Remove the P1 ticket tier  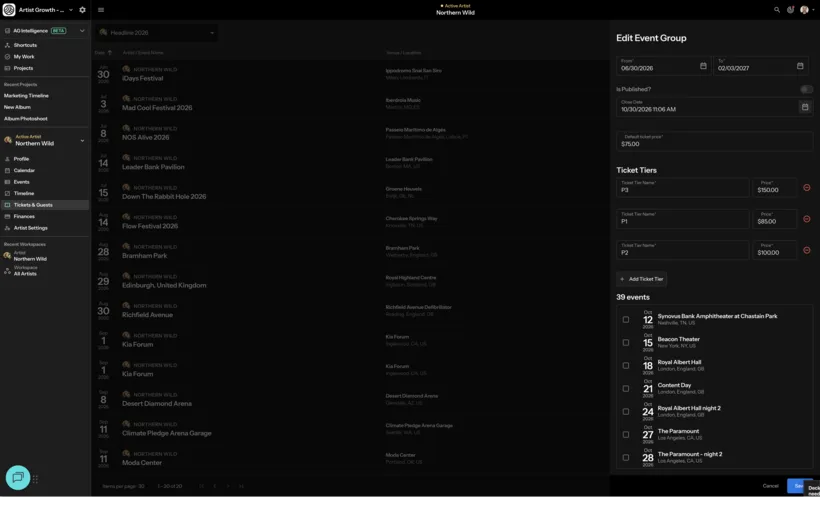point(806,219)
